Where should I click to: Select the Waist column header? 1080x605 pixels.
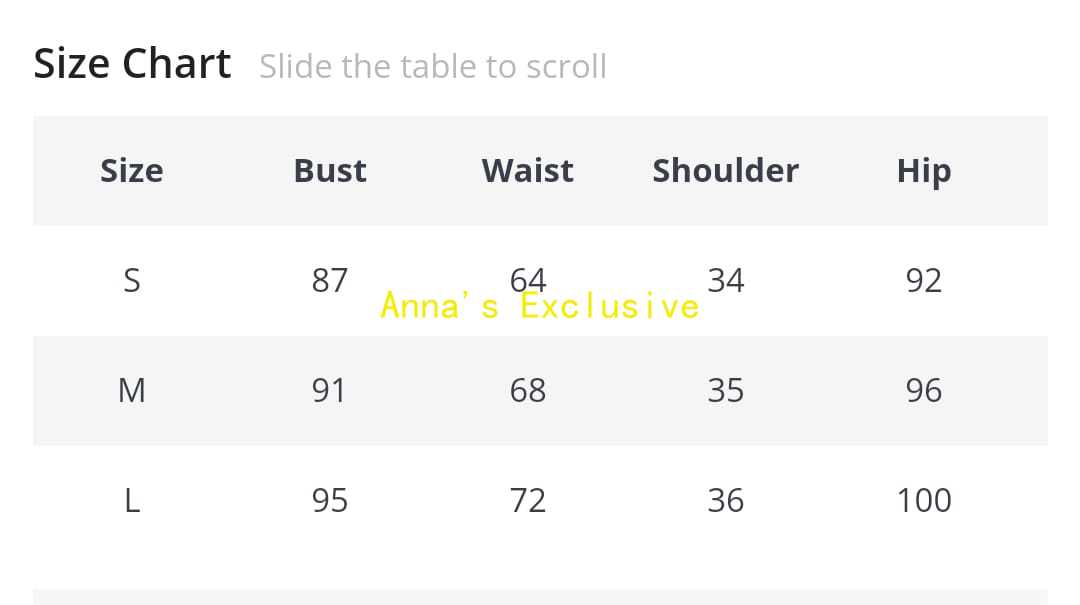coord(527,171)
